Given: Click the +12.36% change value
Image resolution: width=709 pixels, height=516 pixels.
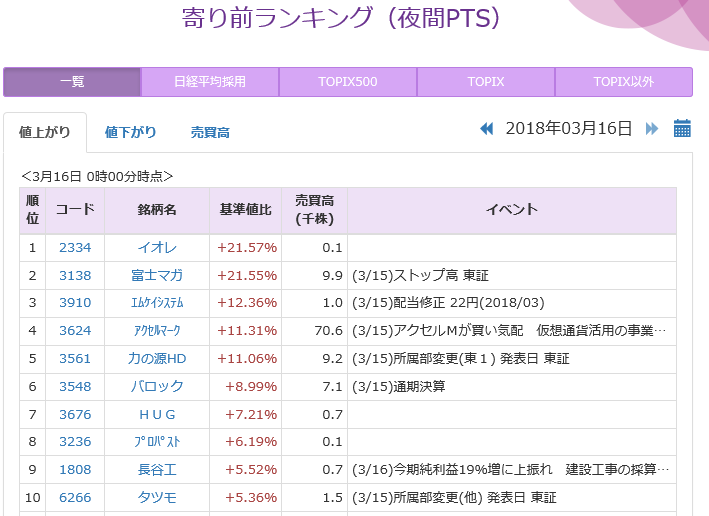Looking at the screenshot, I should 247,303.
